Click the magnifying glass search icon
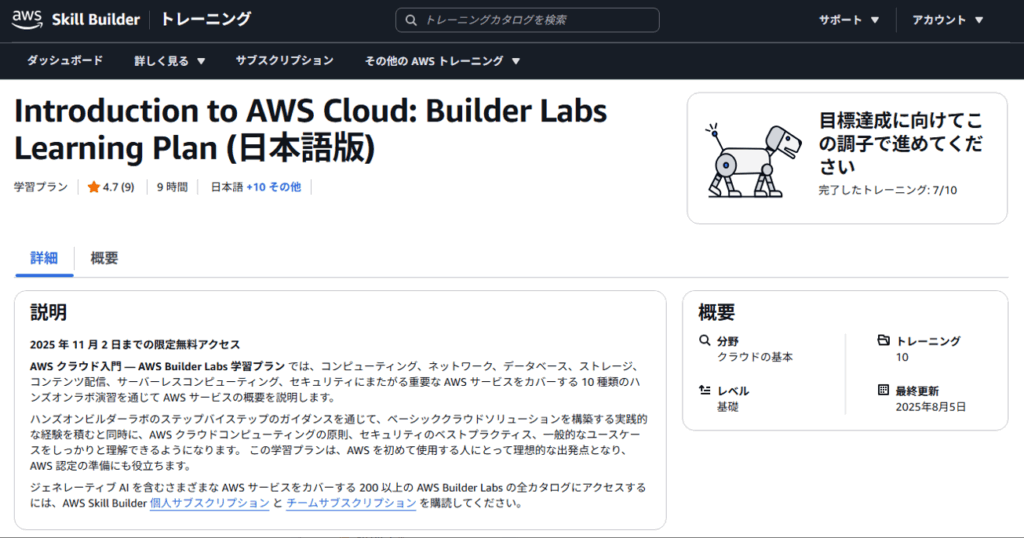 [x=411, y=20]
